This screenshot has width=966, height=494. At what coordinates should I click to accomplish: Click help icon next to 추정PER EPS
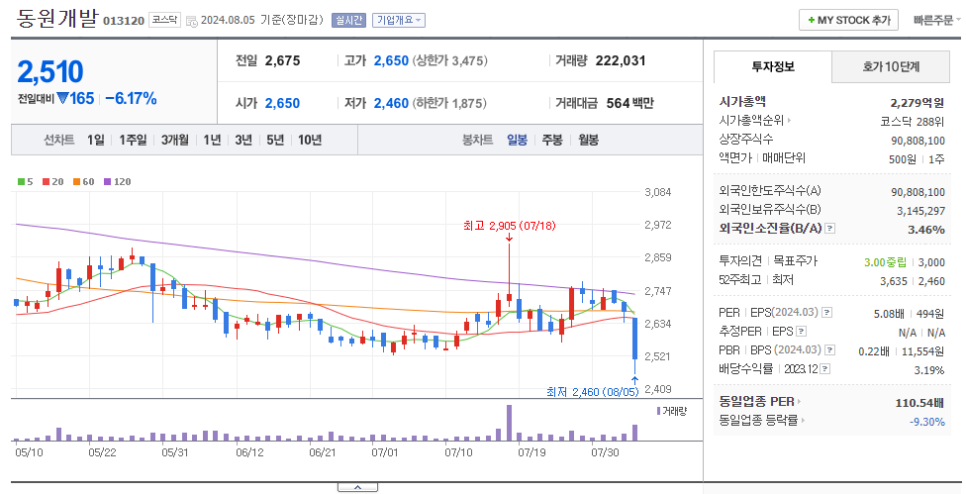point(801,331)
